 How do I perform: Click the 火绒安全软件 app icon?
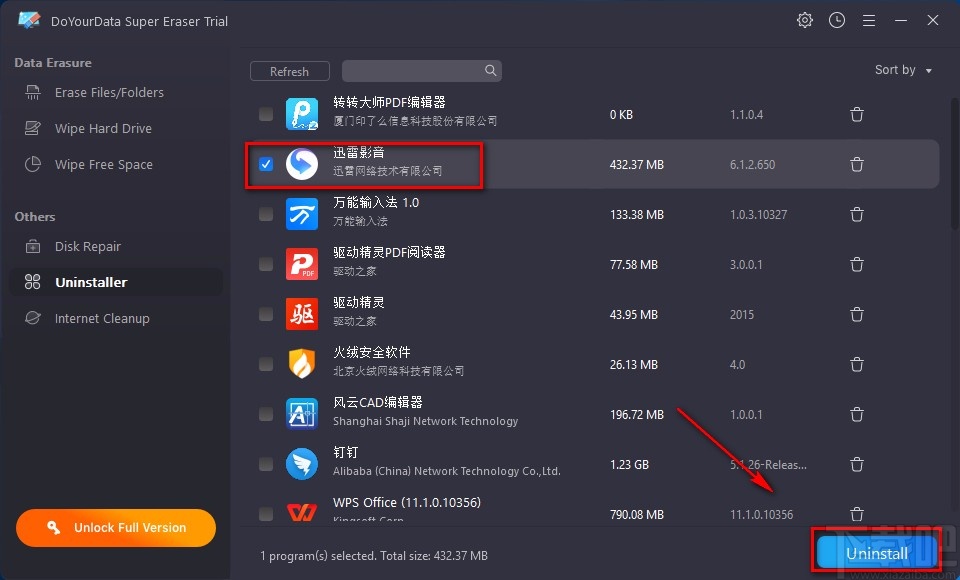[302, 364]
